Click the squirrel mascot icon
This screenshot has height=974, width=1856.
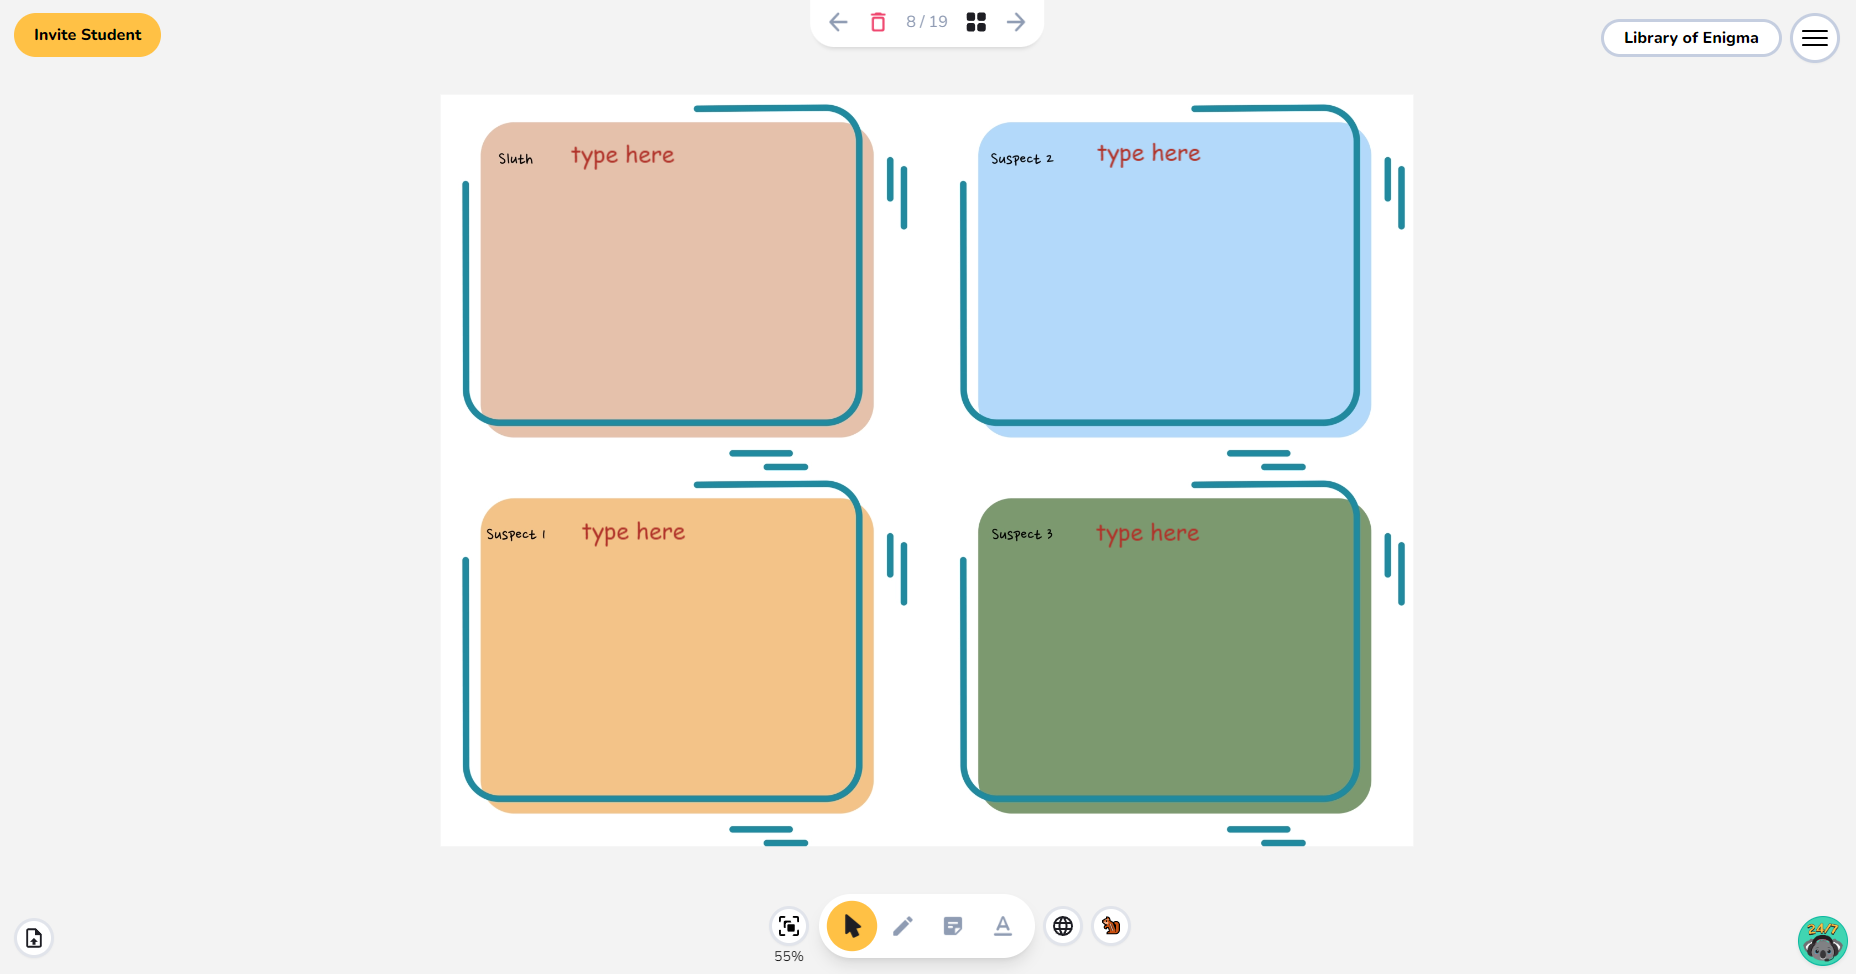[x=1111, y=926]
